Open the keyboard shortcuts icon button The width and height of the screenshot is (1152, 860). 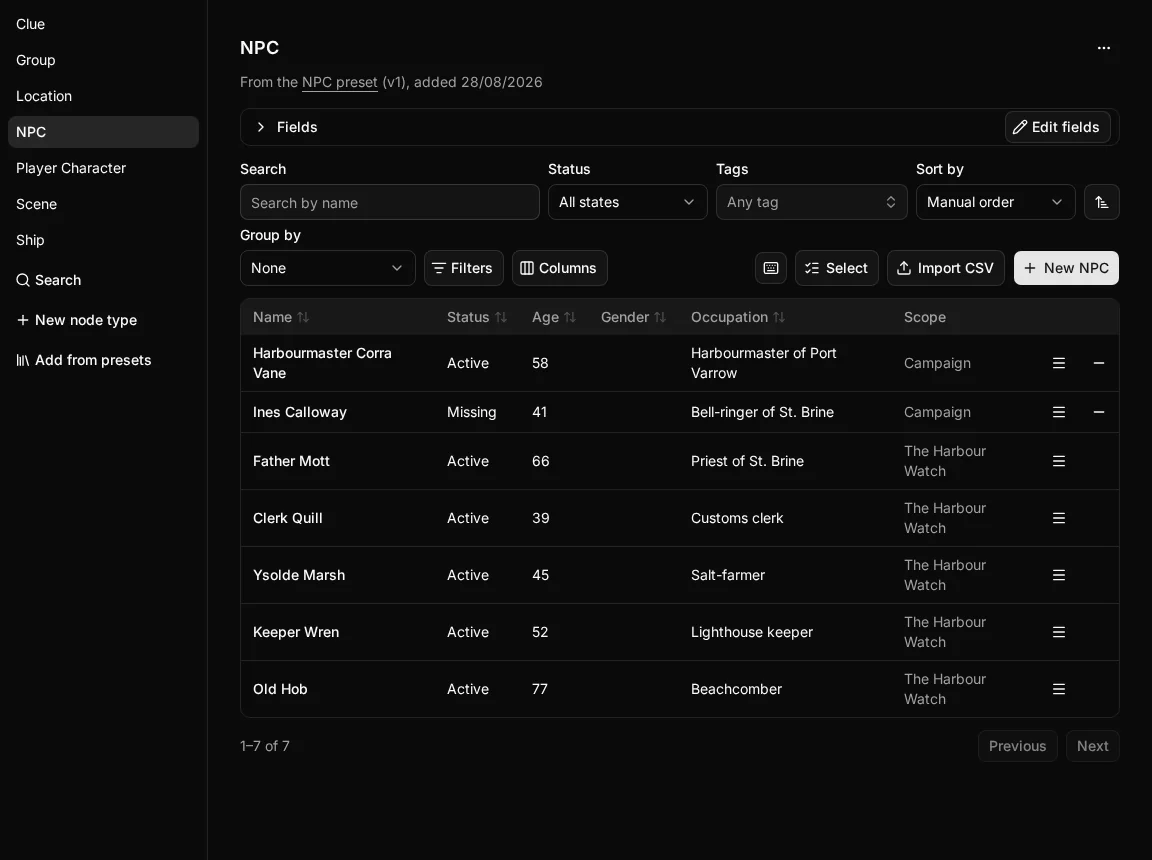(x=771, y=268)
